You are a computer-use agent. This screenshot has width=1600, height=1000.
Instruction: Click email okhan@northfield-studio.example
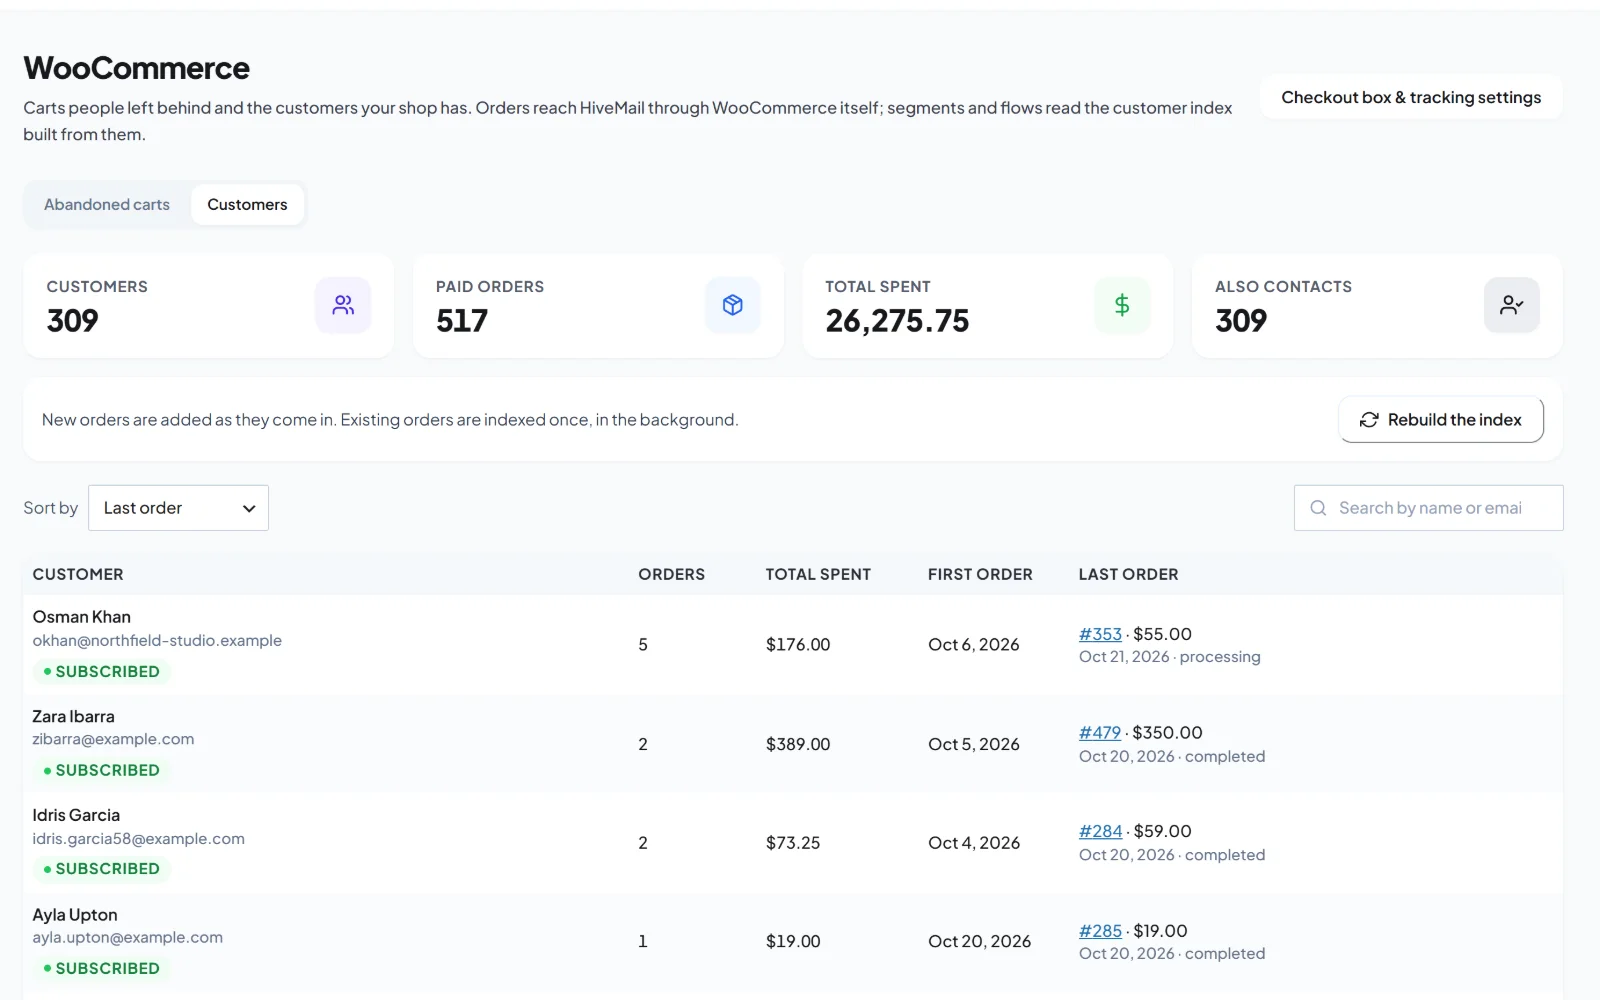(157, 641)
